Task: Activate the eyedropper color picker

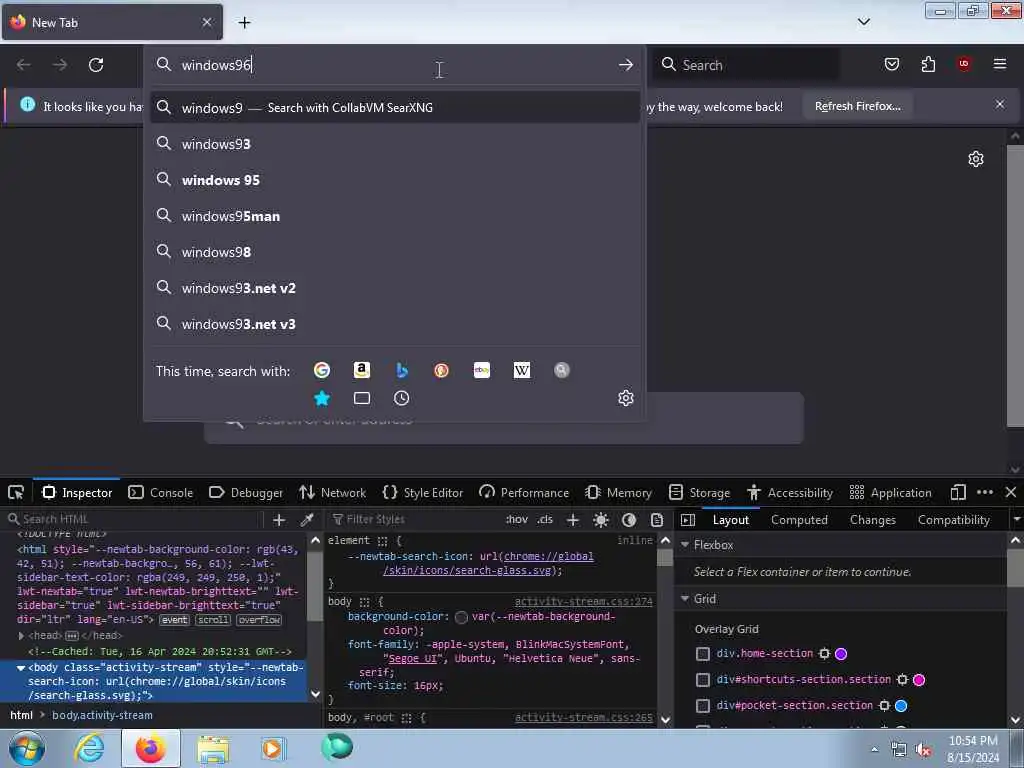Action: 306,520
